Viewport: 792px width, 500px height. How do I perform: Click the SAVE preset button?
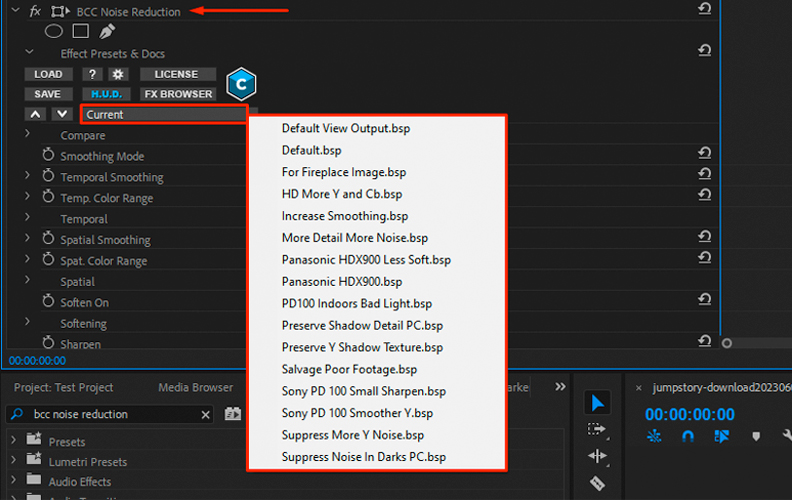click(47, 94)
